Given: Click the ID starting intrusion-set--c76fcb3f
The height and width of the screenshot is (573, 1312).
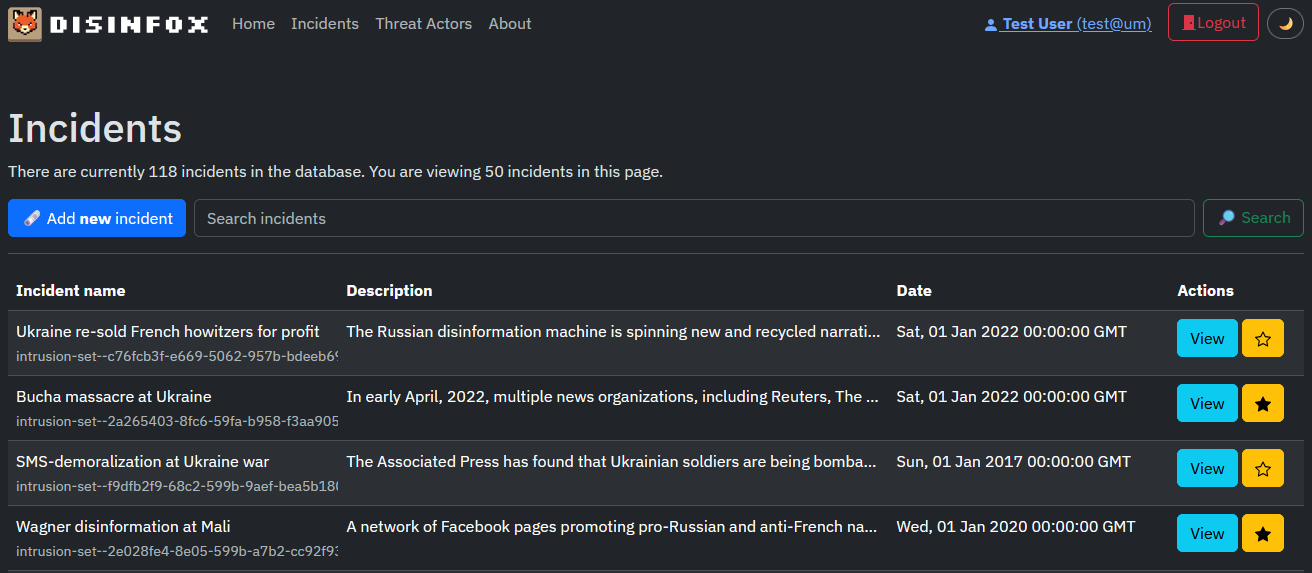Looking at the screenshot, I should click(x=177, y=356).
